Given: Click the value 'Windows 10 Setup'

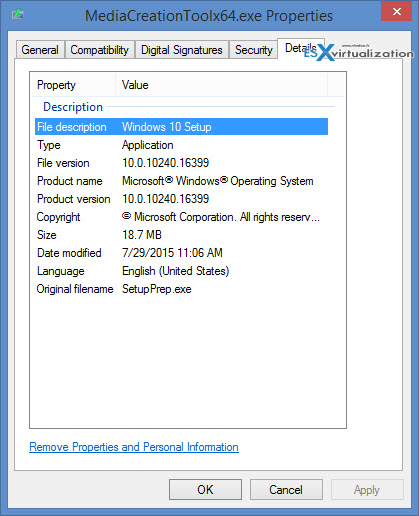Looking at the screenshot, I should [x=167, y=127].
